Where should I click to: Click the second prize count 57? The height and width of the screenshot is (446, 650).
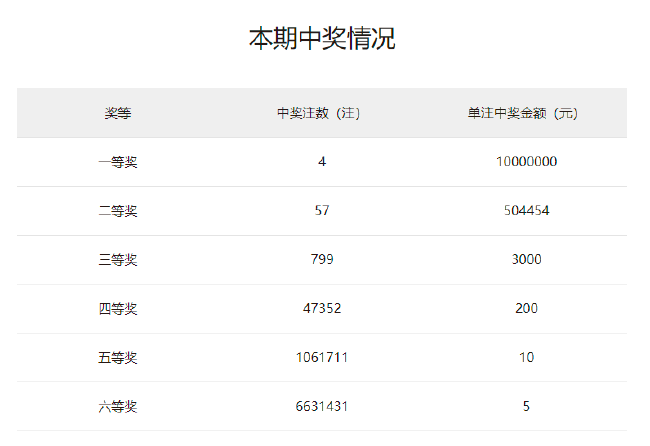pyautogui.click(x=322, y=211)
